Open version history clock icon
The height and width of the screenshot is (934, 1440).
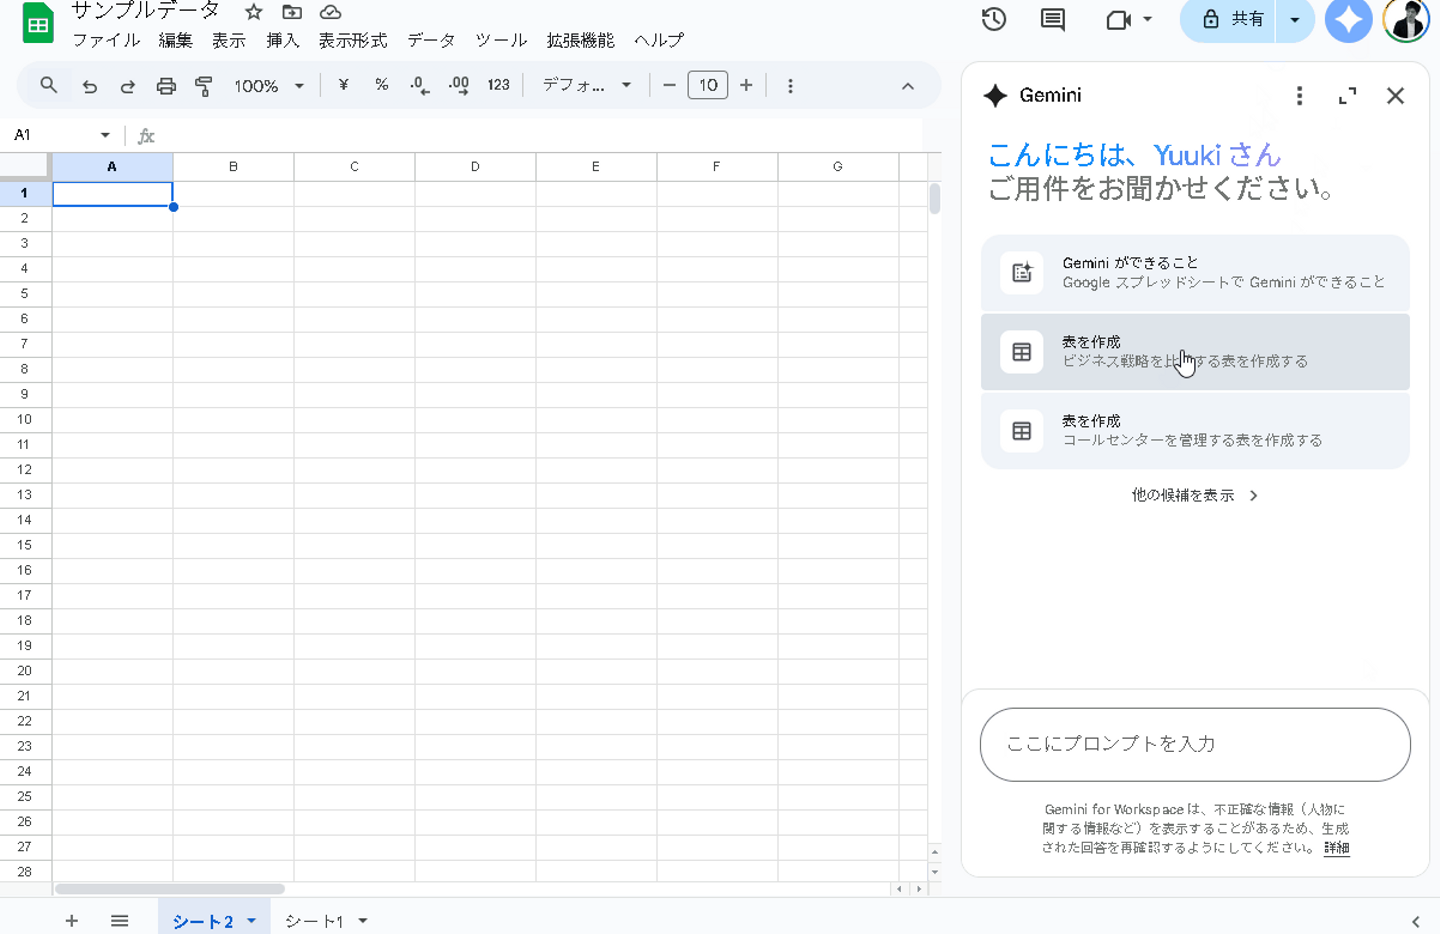[x=993, y=19]
